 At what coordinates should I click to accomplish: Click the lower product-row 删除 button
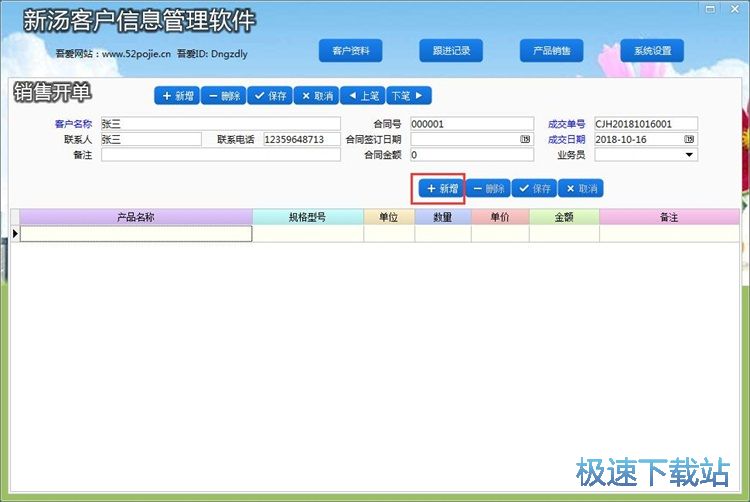[488, 188]
